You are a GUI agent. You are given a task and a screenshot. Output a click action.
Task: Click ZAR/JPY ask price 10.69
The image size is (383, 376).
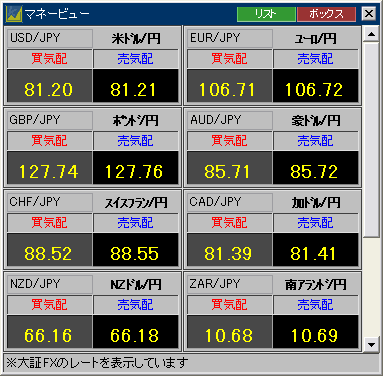pos(315,332)
